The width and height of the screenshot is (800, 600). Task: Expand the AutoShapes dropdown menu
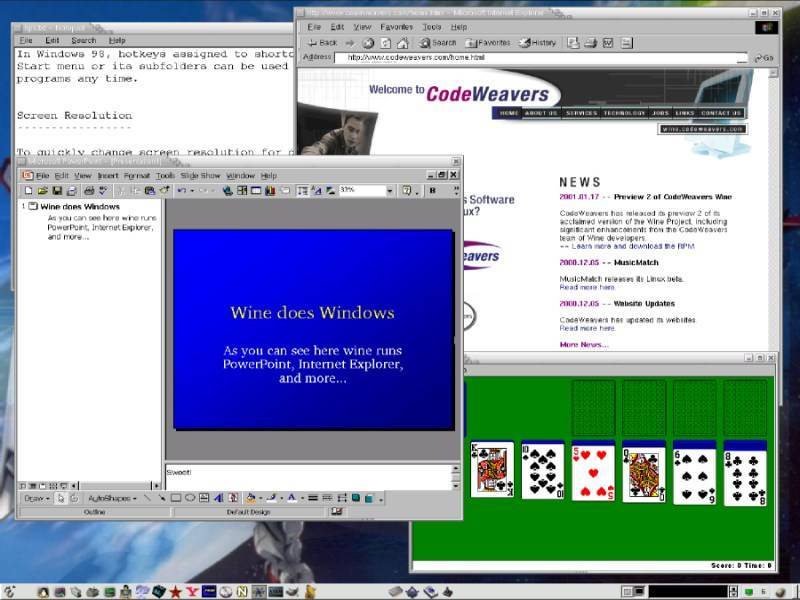coord(111,497)
